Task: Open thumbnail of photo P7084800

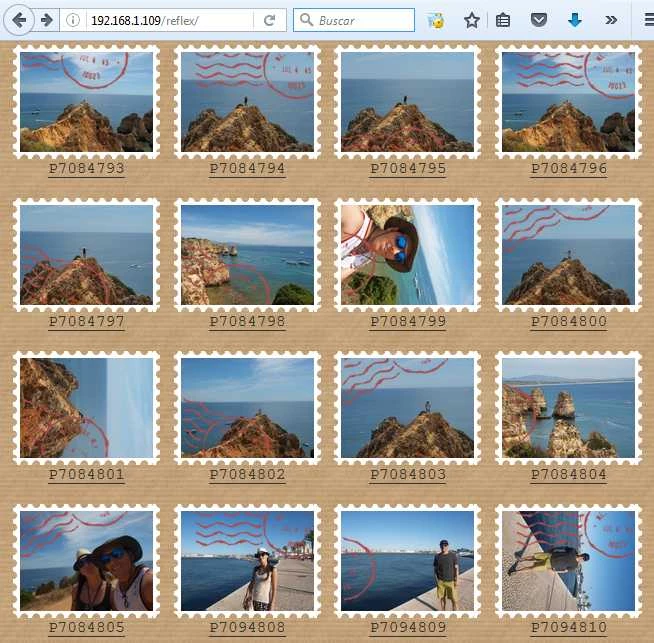Action: pos(568,255)
